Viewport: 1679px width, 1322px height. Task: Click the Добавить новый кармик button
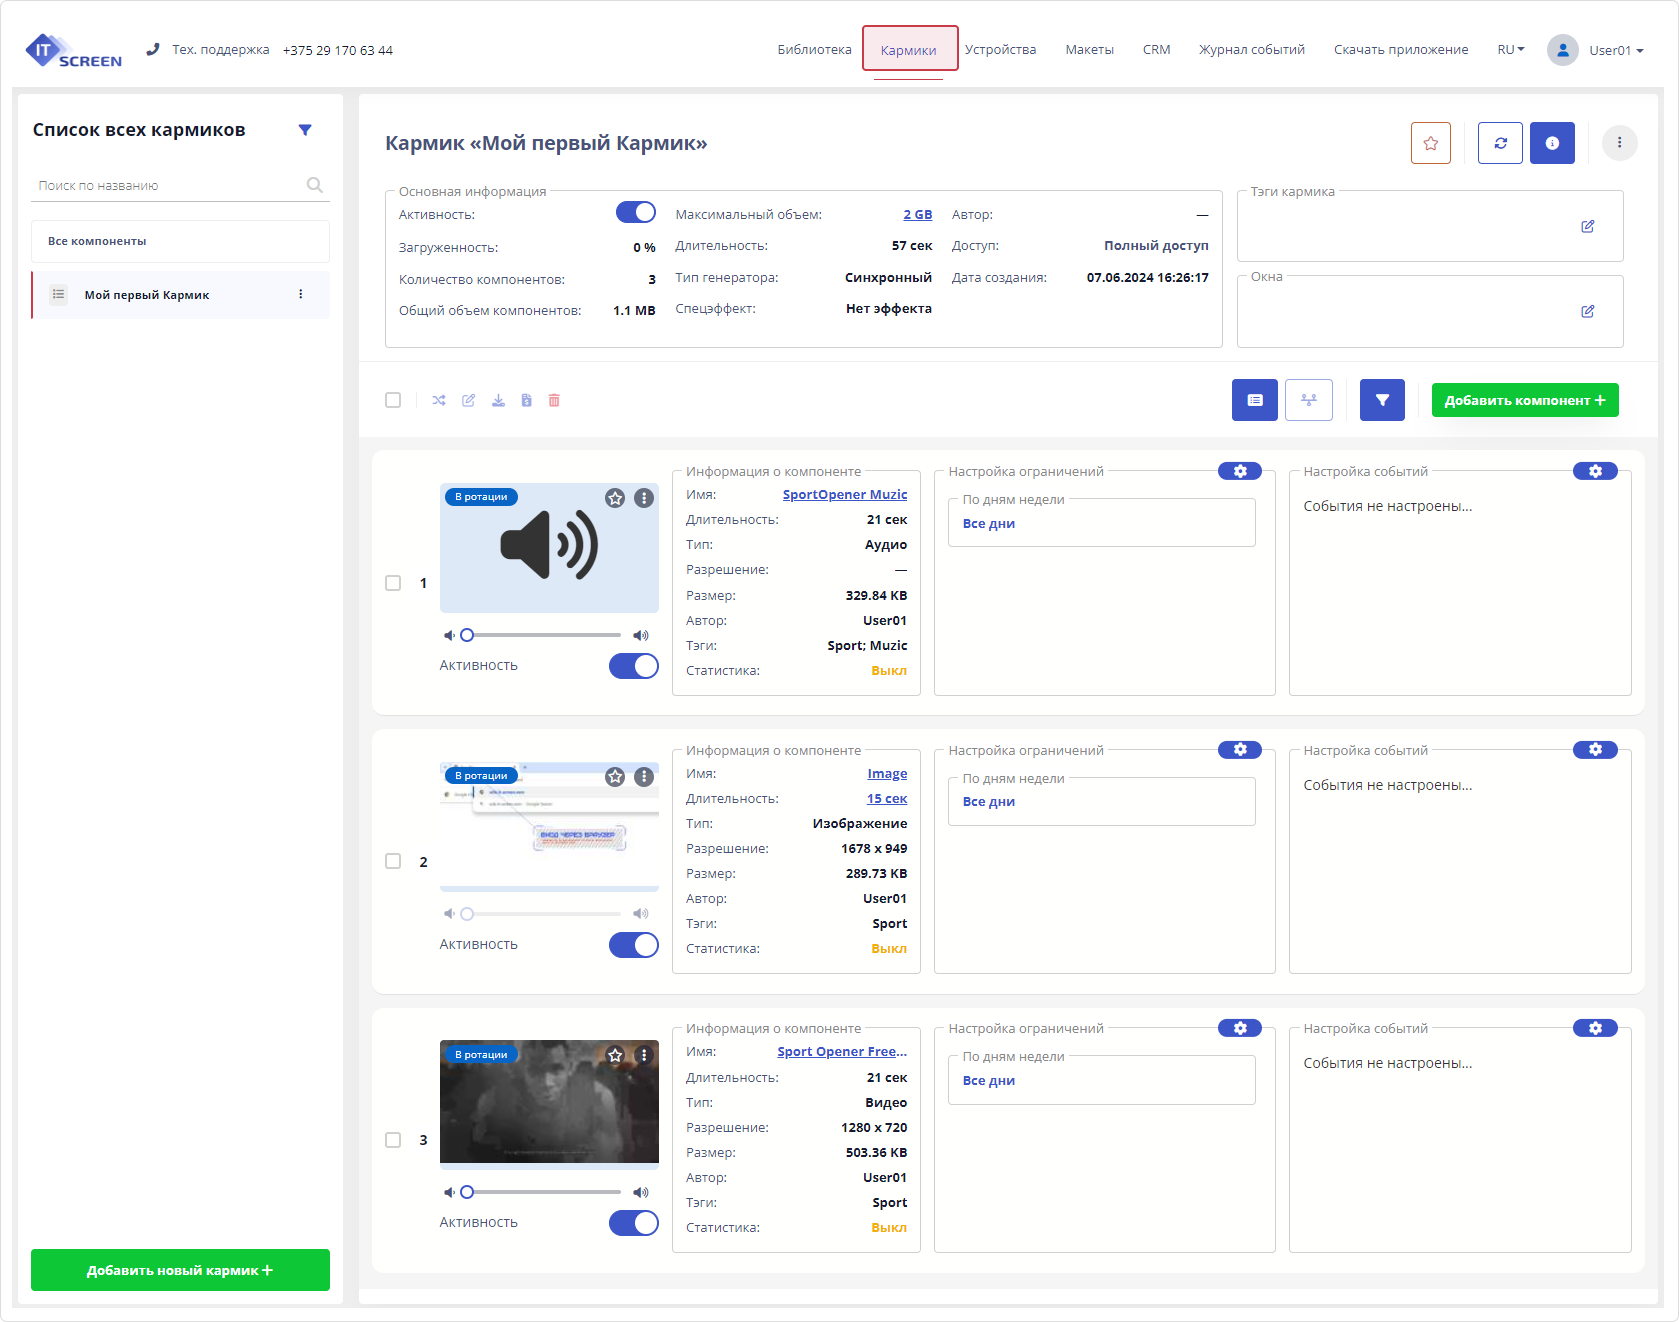180,1270
